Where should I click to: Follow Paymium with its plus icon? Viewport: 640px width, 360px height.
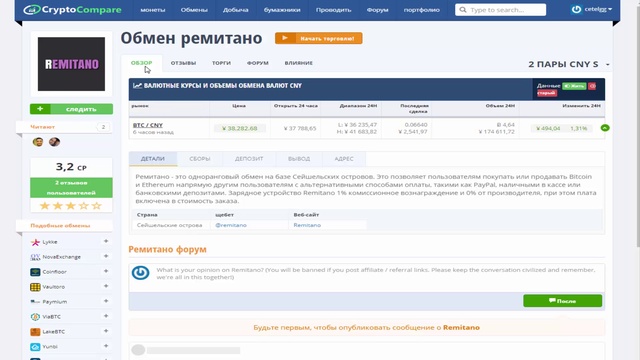coord(106,301)
